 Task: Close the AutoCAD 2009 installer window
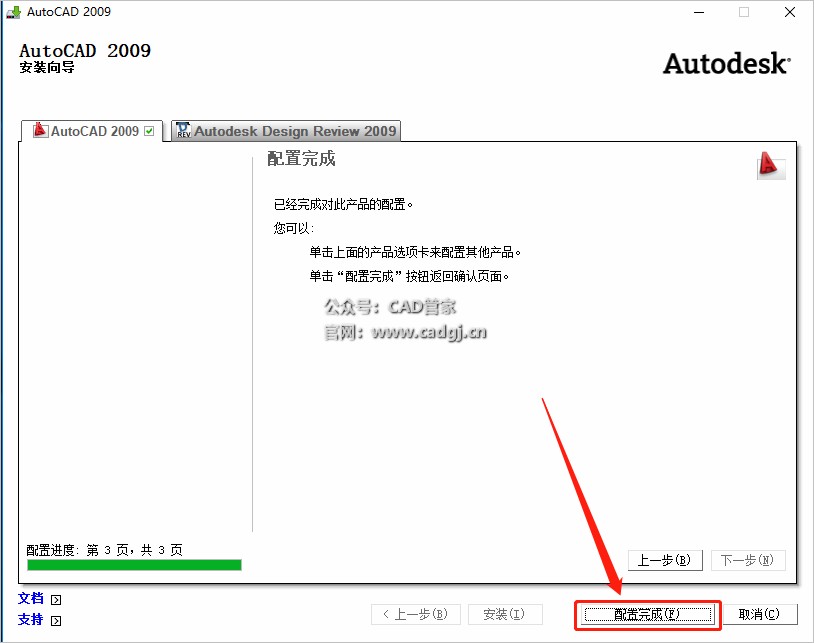(790, 12)
